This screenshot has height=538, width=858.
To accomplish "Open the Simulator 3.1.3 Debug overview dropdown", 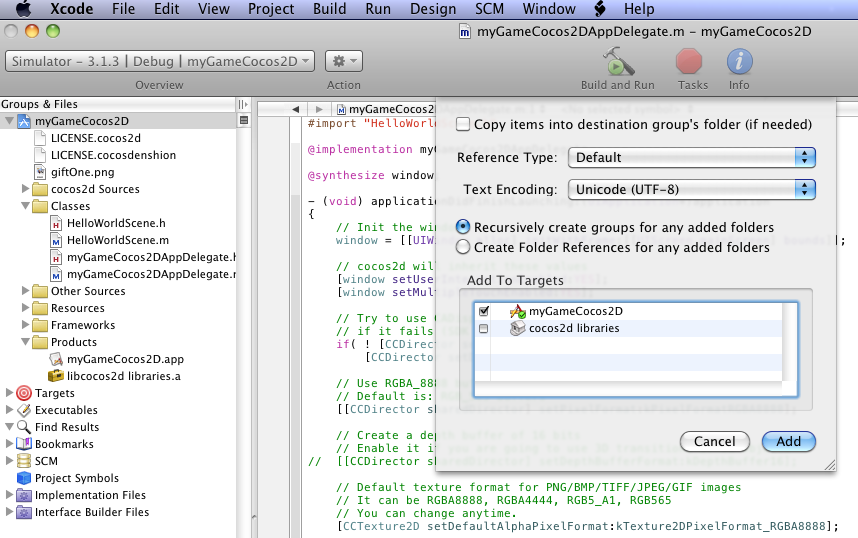I will click(x=160, y=61).
